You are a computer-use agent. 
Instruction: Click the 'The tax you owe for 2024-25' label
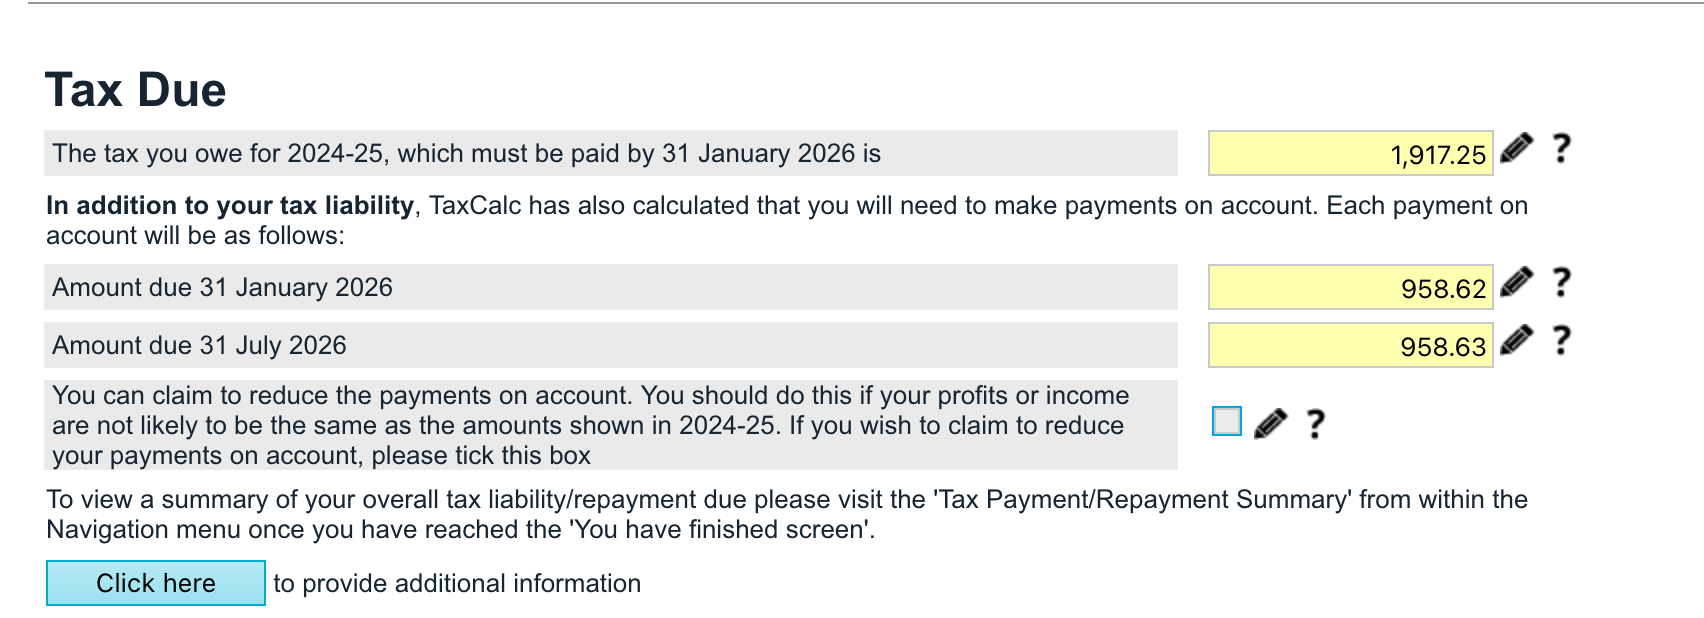[466, 154]
